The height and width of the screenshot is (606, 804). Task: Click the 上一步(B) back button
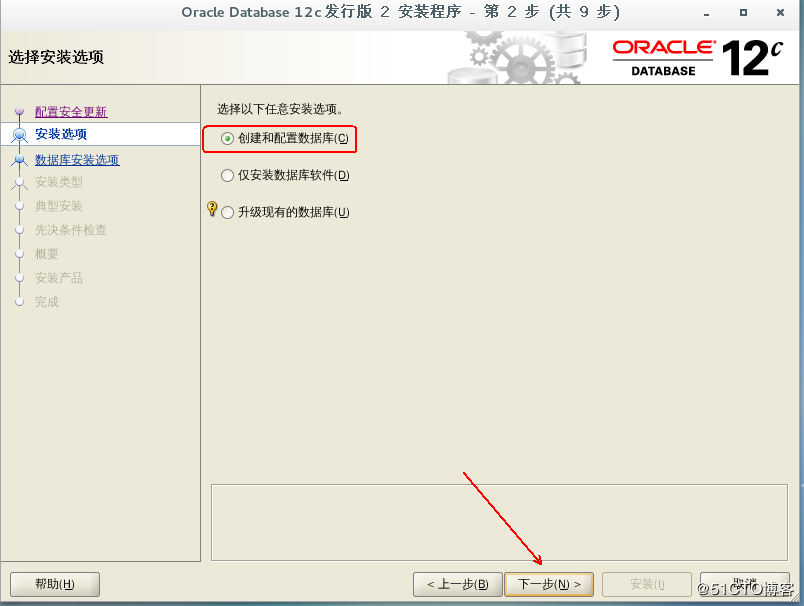457,584
